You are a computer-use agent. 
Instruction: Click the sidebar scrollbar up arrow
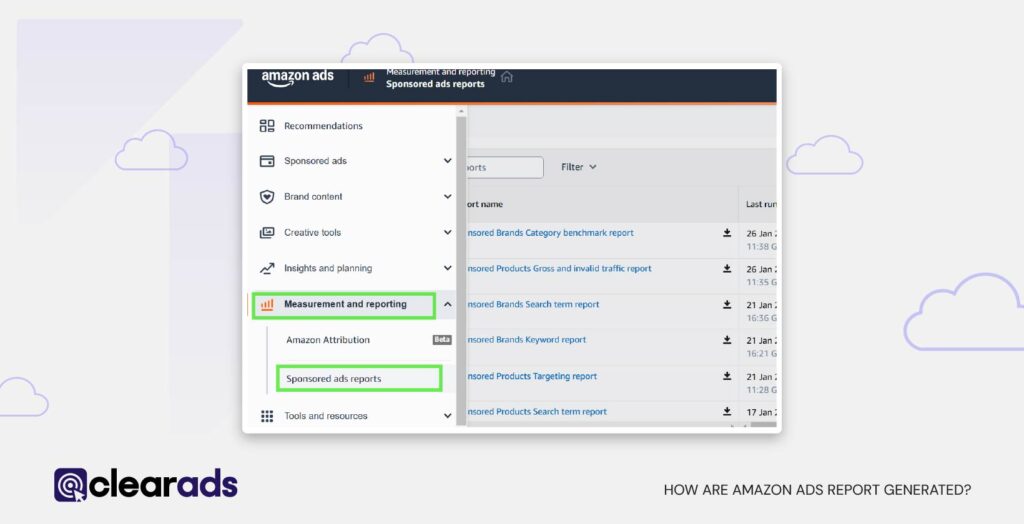click(x=461, y=112)
